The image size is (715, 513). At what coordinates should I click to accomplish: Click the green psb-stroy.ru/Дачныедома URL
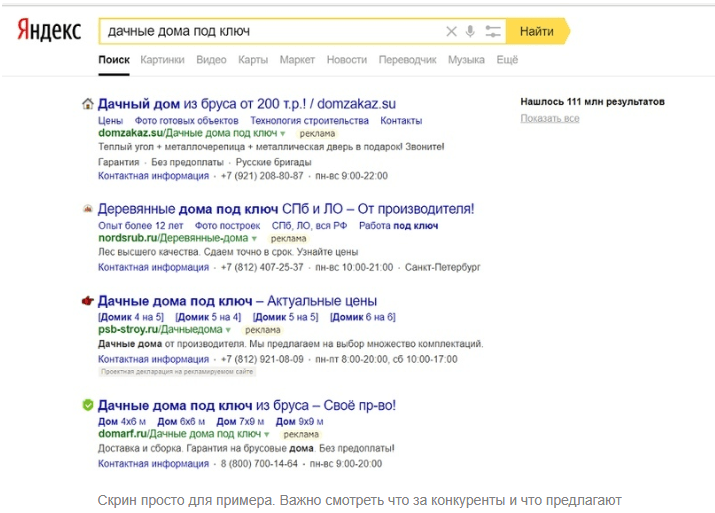(x=160, y=329)
